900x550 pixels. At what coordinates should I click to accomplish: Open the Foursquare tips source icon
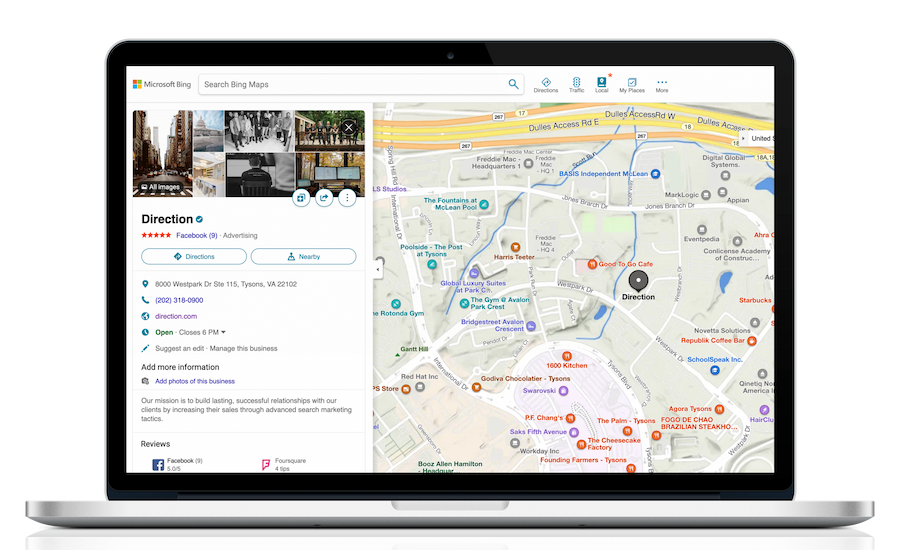[266, 464]
